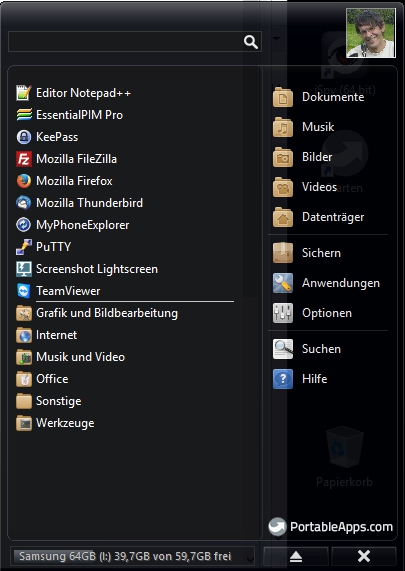Image resolution: width=405 pixels, height=571 pixels.
Task: Click the Screenshot Lightscreen icon
Action: tap(24, 269)
